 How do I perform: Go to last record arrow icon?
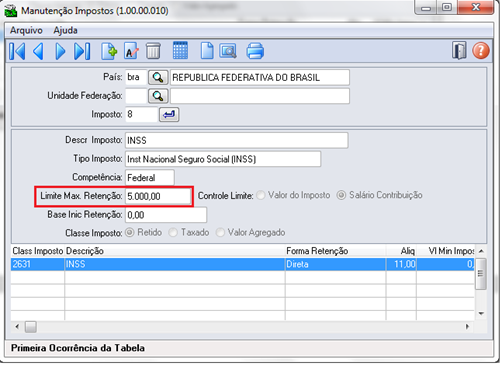click(x=82, y=51)
